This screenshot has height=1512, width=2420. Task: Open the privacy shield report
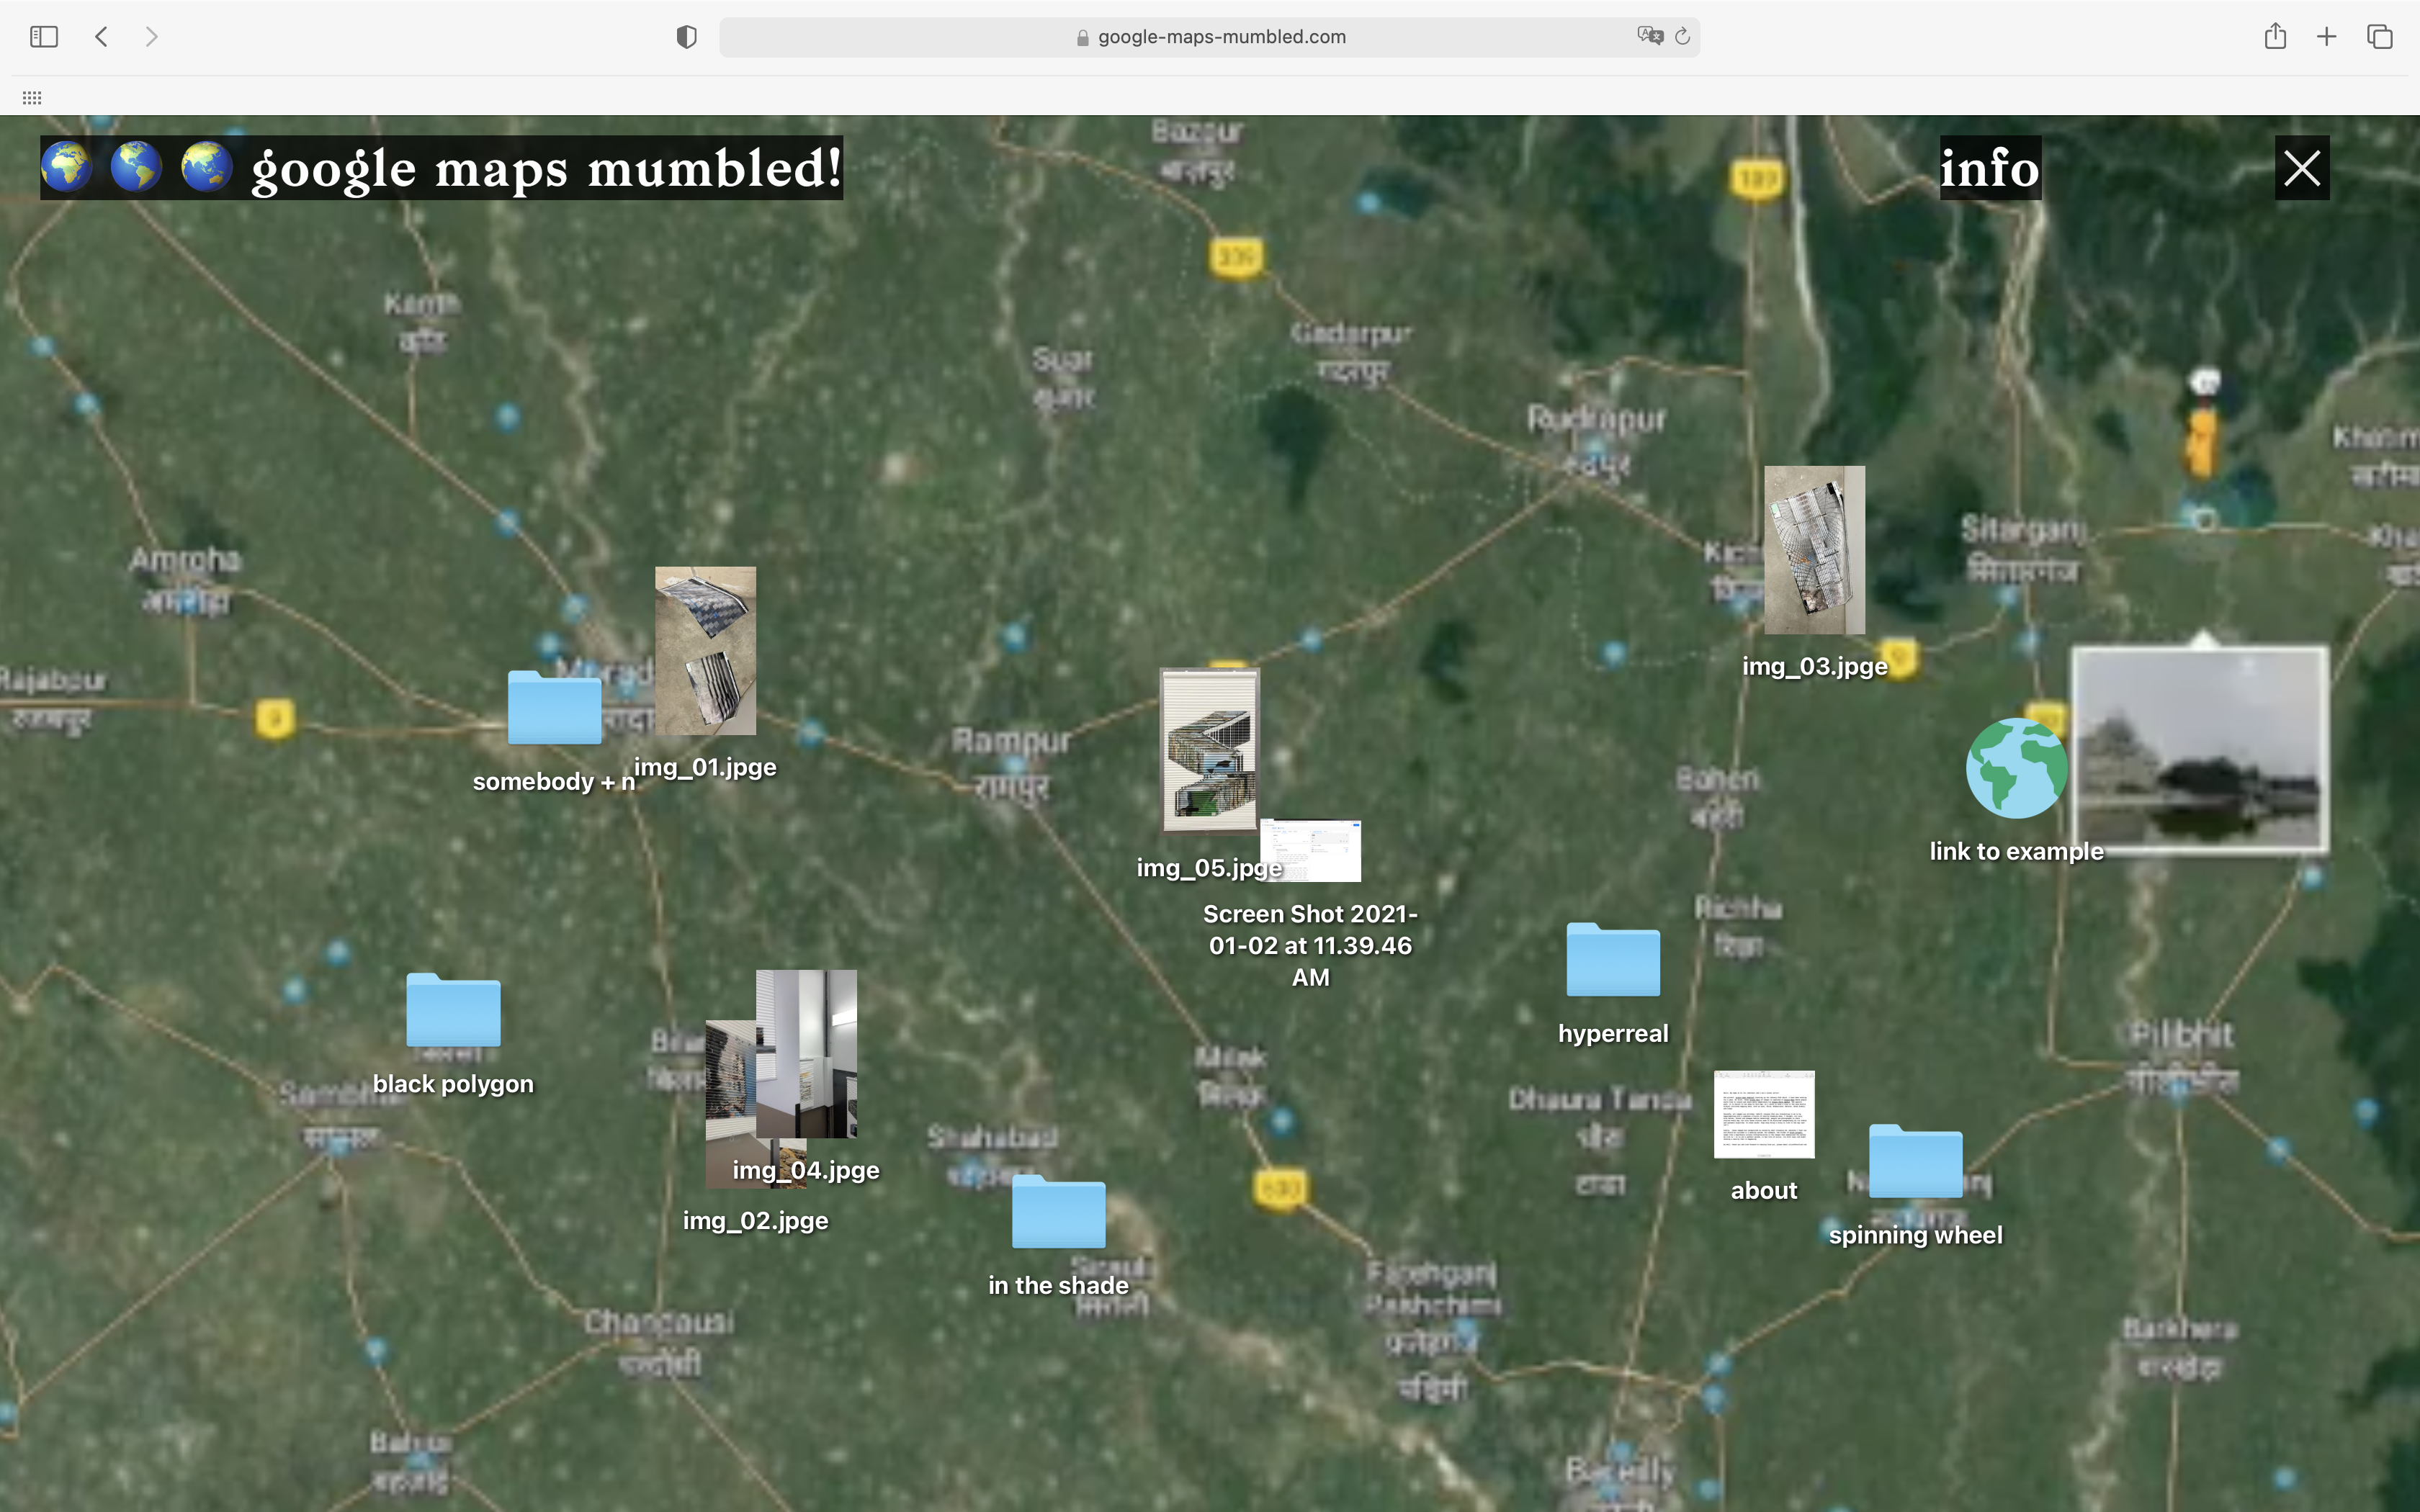686,37
